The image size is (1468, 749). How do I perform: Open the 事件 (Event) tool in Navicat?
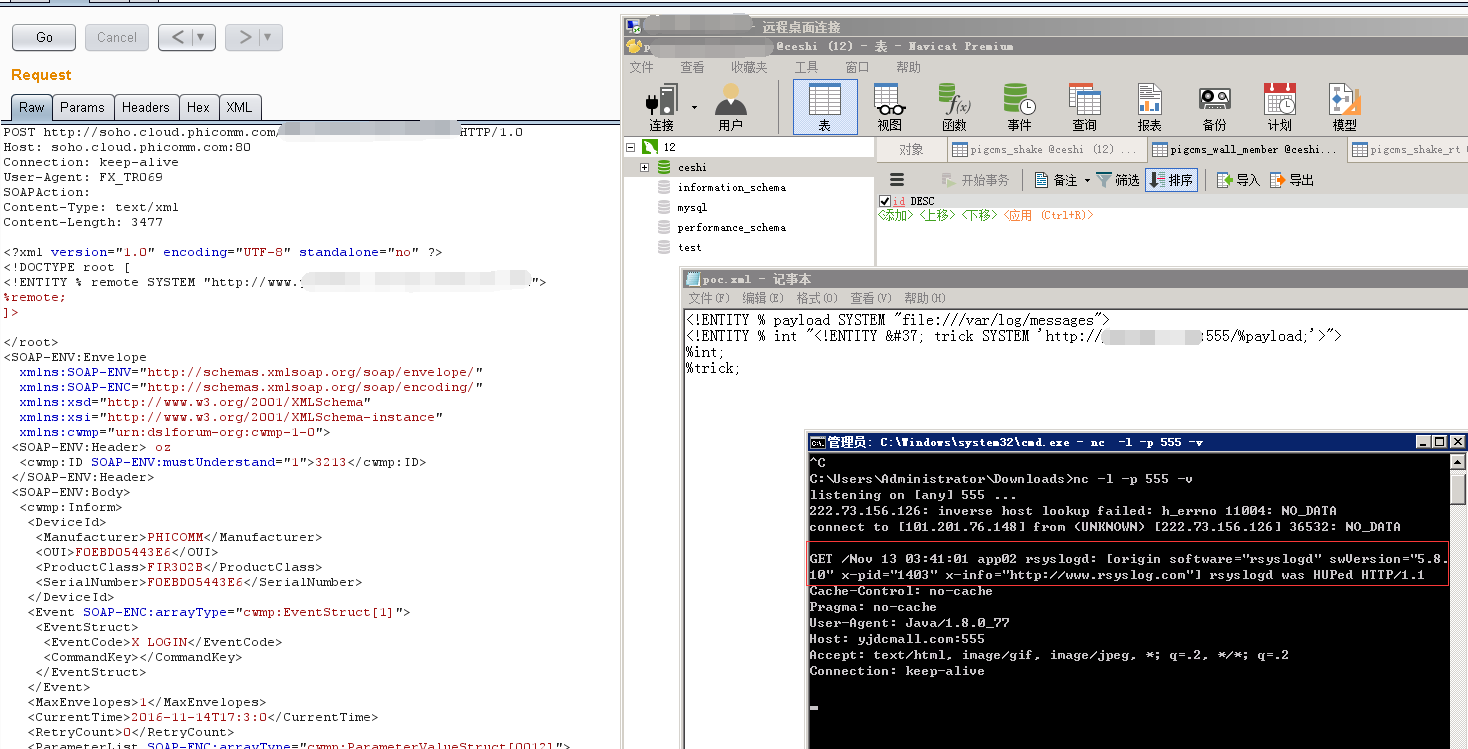tap(1019, 108)
